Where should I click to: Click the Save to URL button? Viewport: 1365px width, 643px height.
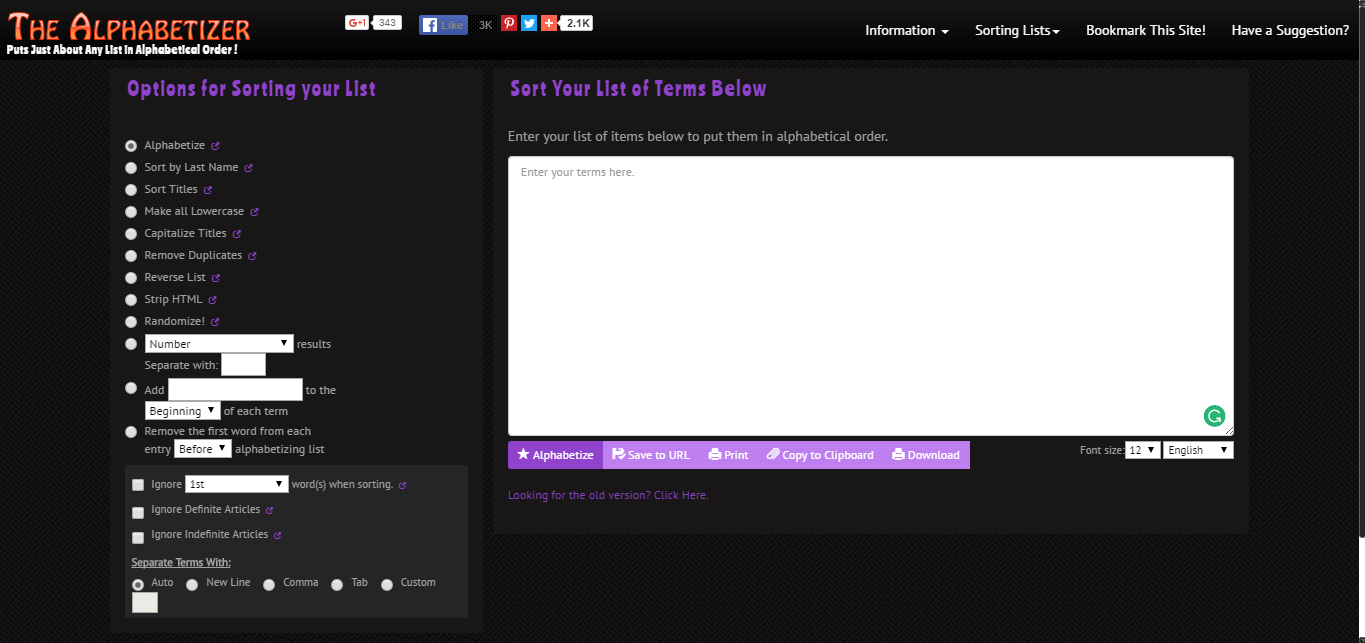click(651, 455)
